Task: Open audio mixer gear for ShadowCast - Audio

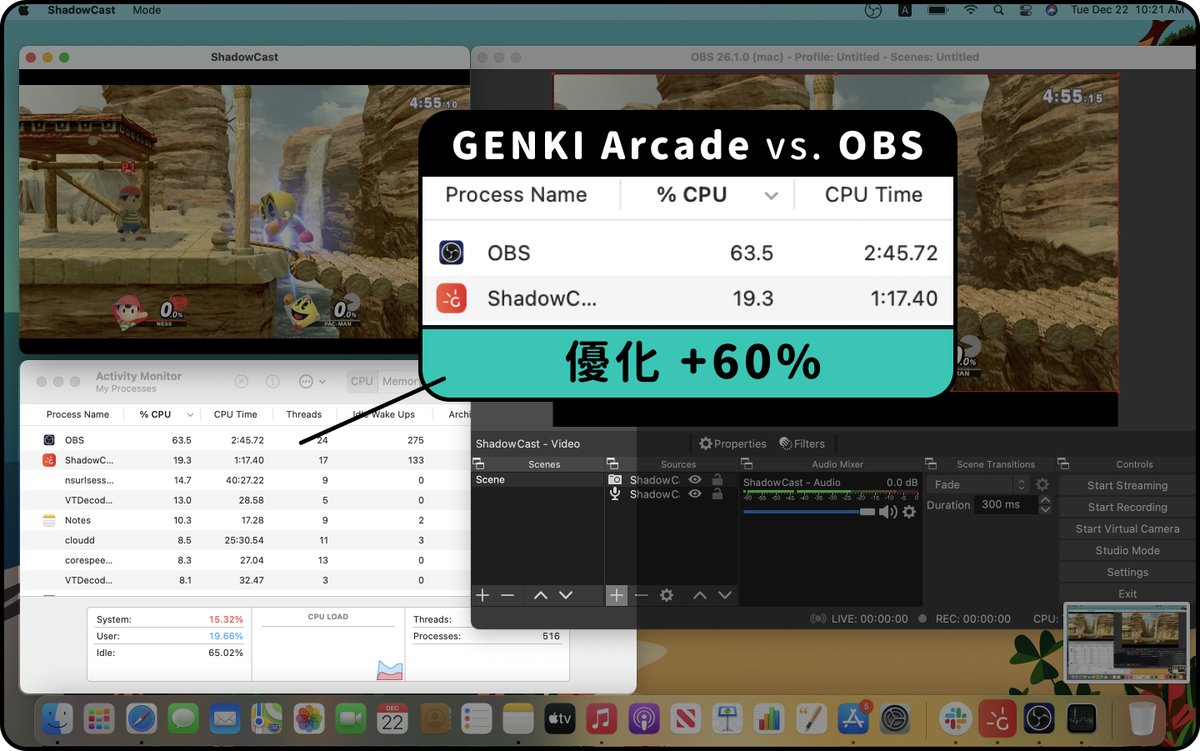Action: tap(909, 512)
